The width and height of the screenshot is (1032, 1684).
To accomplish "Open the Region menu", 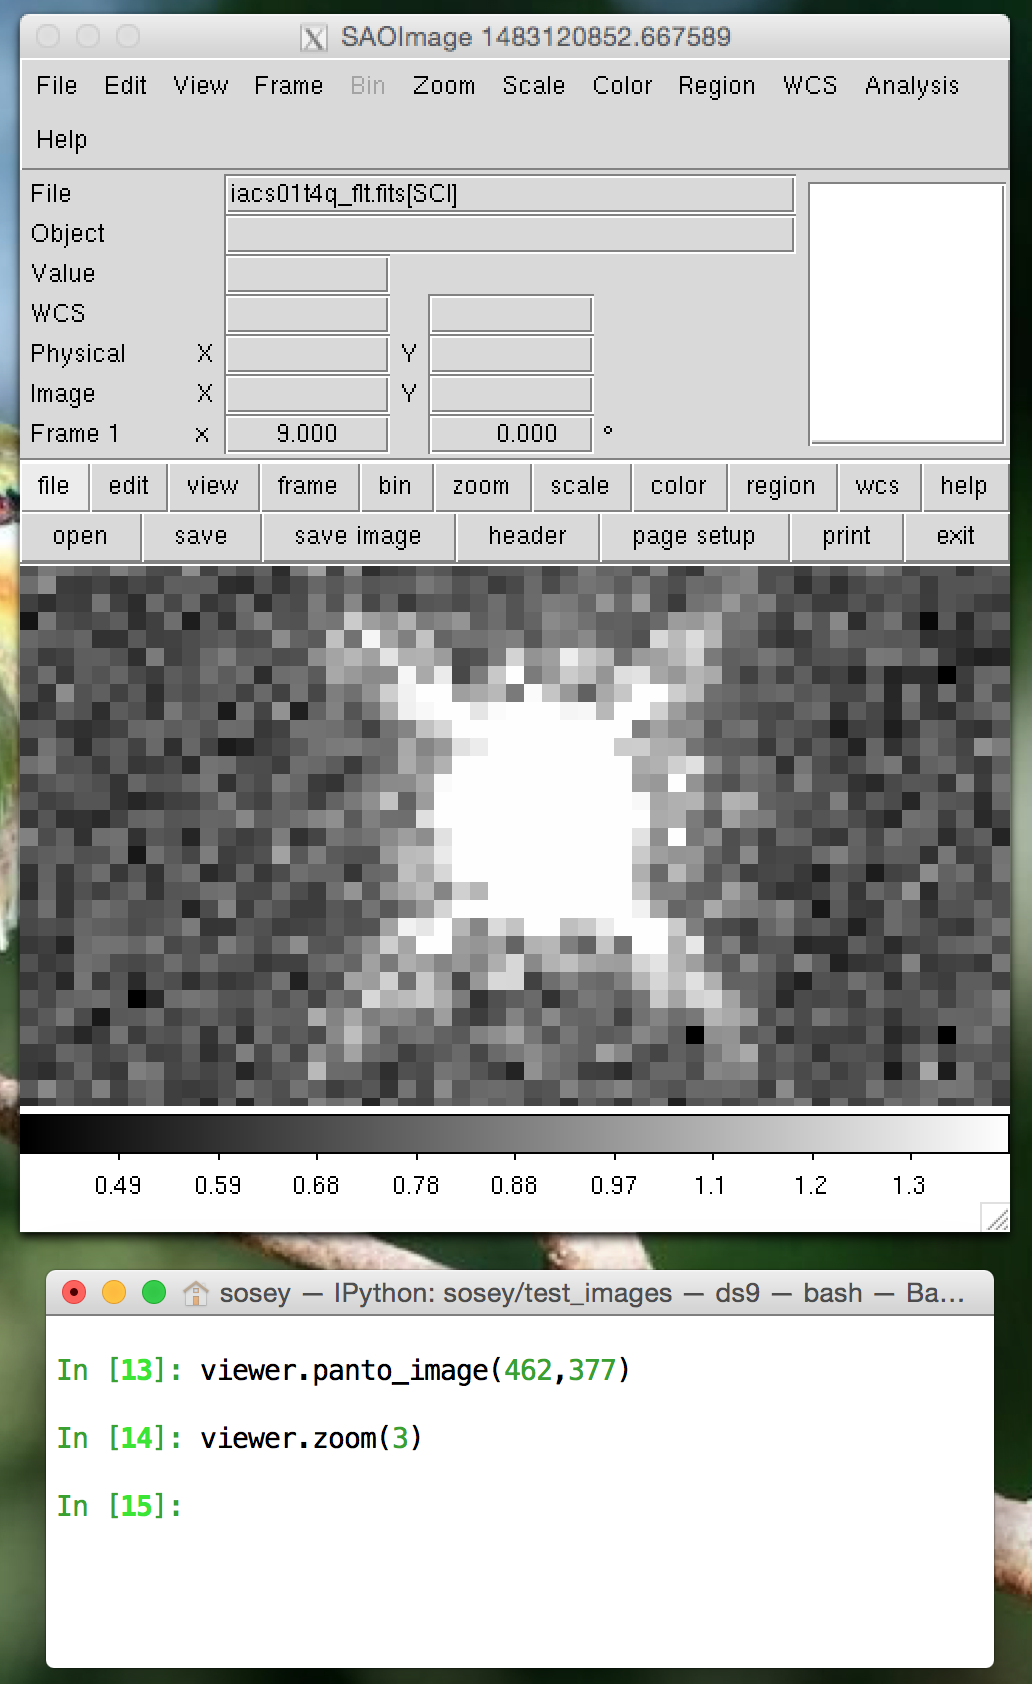I will pyautogui.click(x=716, y=86).
